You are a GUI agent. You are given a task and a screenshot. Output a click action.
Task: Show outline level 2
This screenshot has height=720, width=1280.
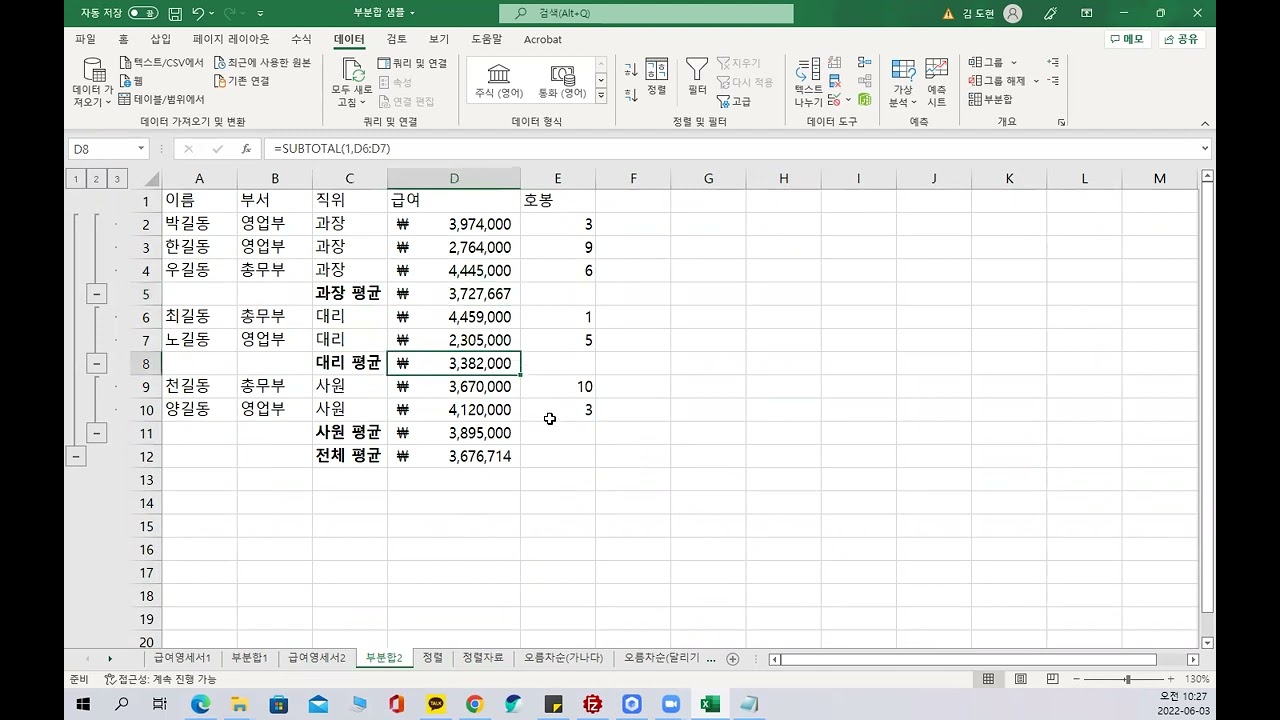(x=96, y=179)
